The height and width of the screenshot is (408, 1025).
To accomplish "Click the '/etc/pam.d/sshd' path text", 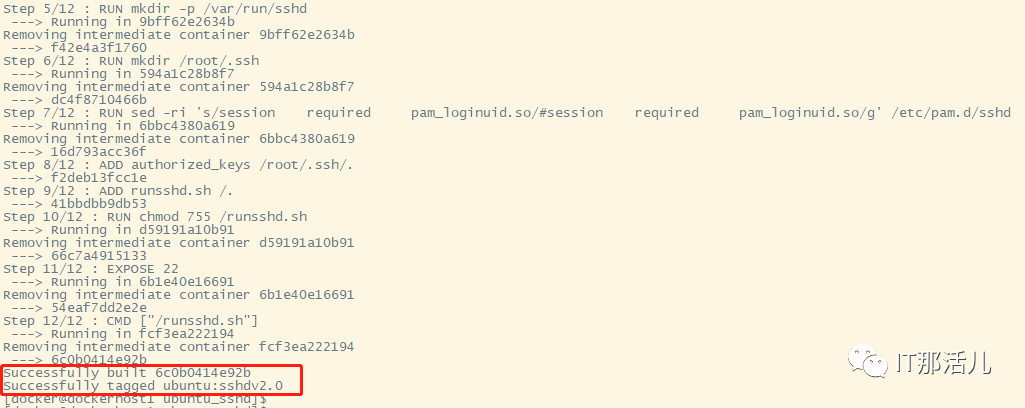I will tap(951, 112).
